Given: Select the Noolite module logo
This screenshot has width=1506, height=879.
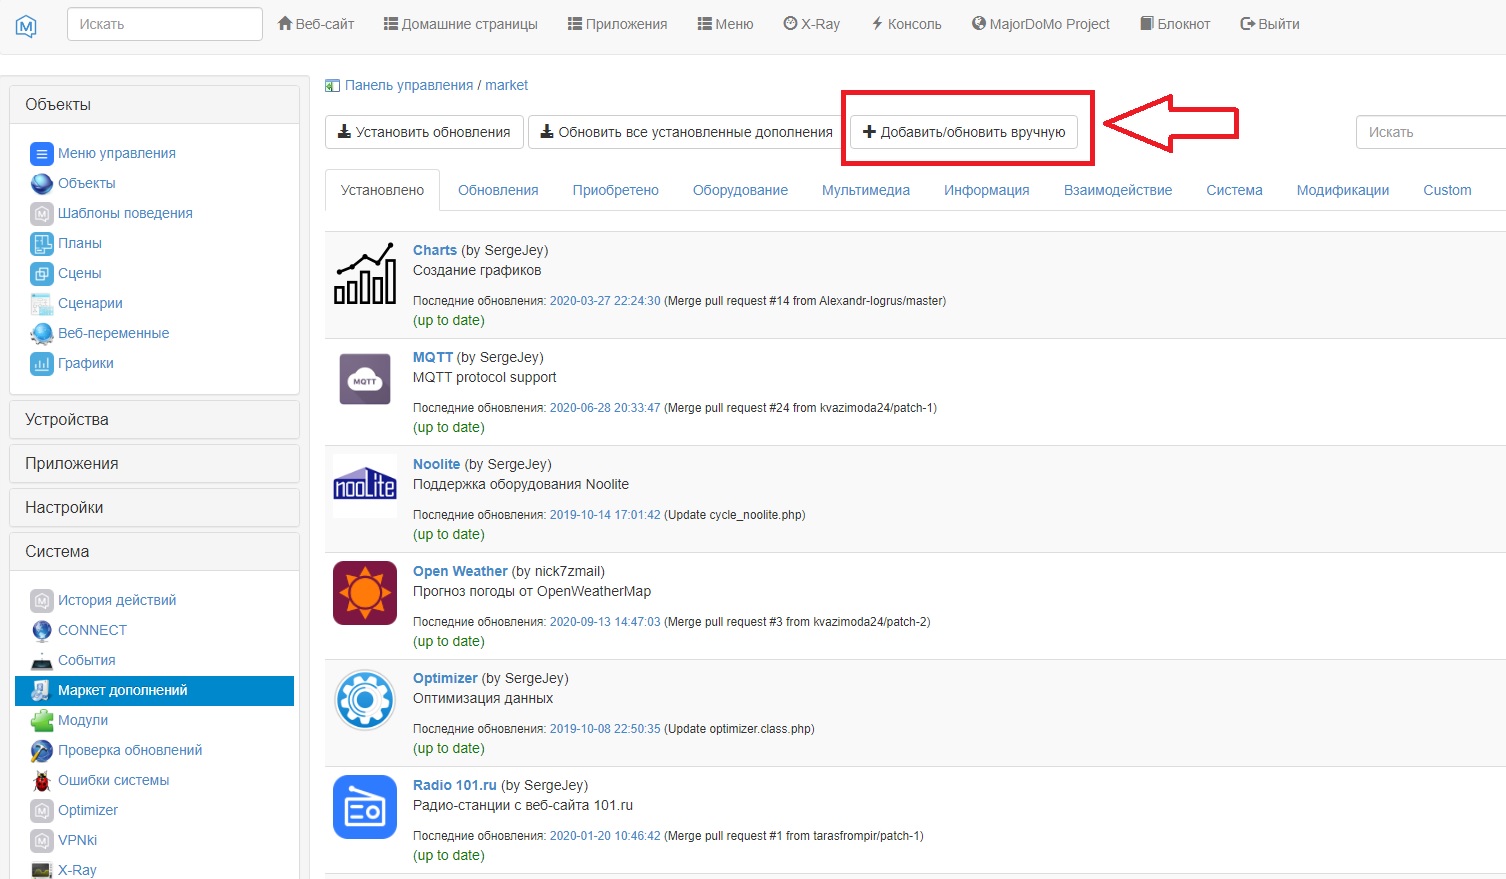Looking at the screenshot, I should [364, 486].
